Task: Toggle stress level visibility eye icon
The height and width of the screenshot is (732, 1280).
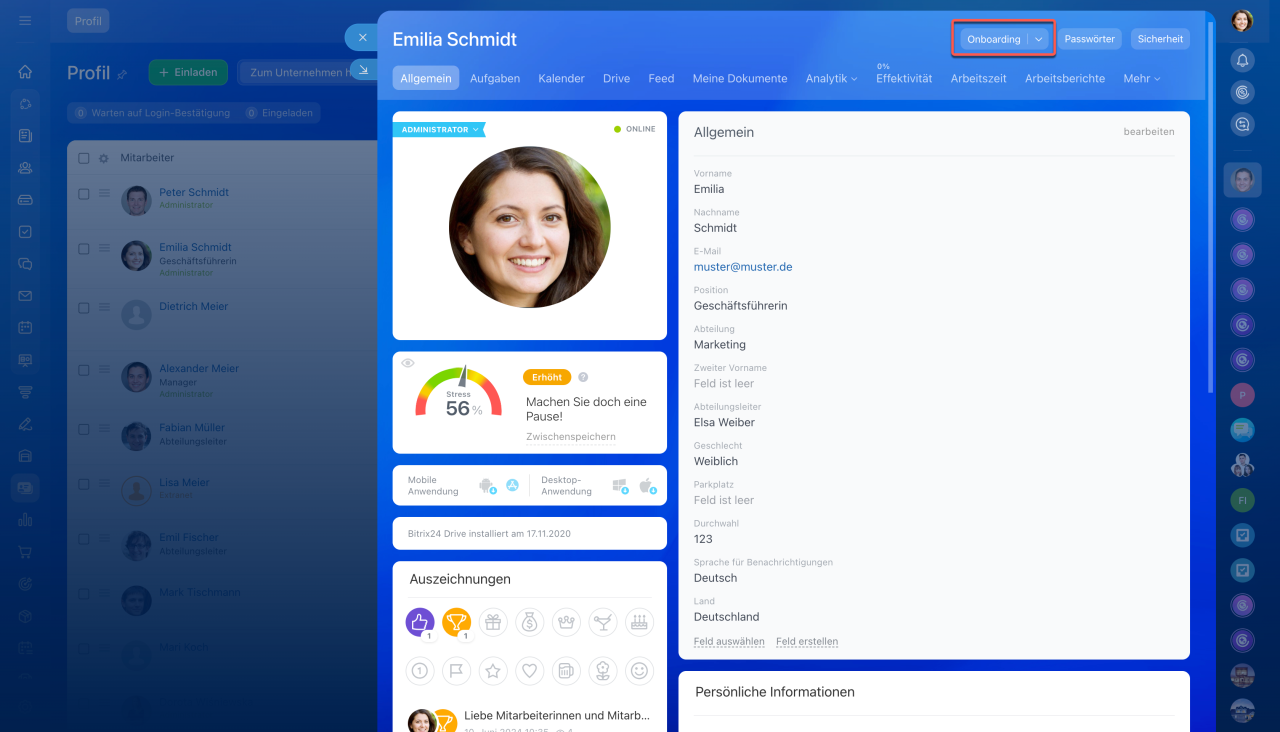Action: click(408, 363)
